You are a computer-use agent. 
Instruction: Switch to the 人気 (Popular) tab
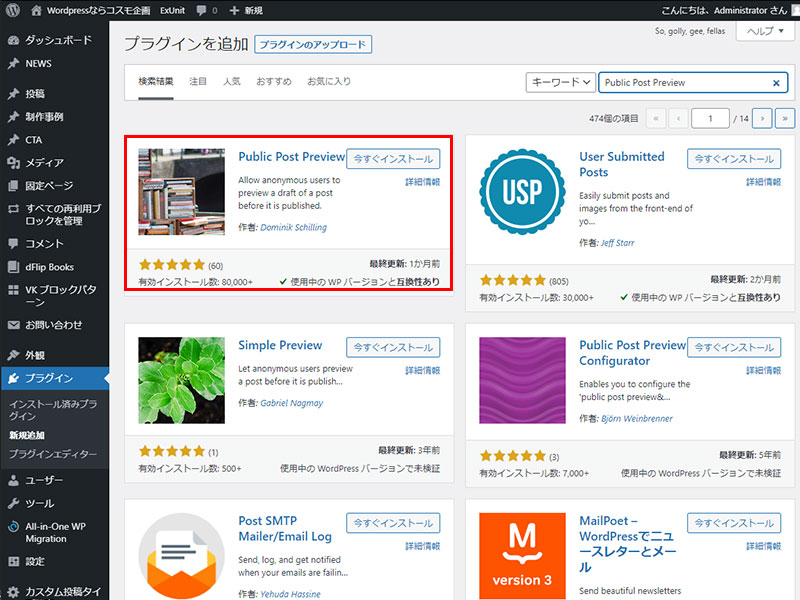point(231,81)
